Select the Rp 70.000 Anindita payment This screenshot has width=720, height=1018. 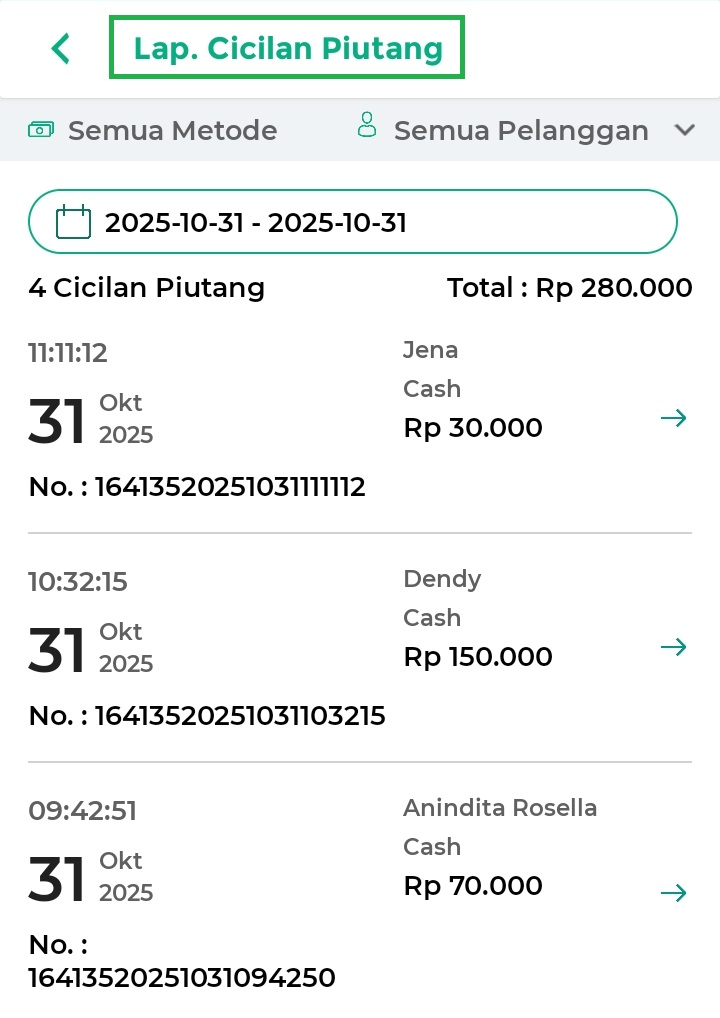pyautogui.click(x=473, y=886)
